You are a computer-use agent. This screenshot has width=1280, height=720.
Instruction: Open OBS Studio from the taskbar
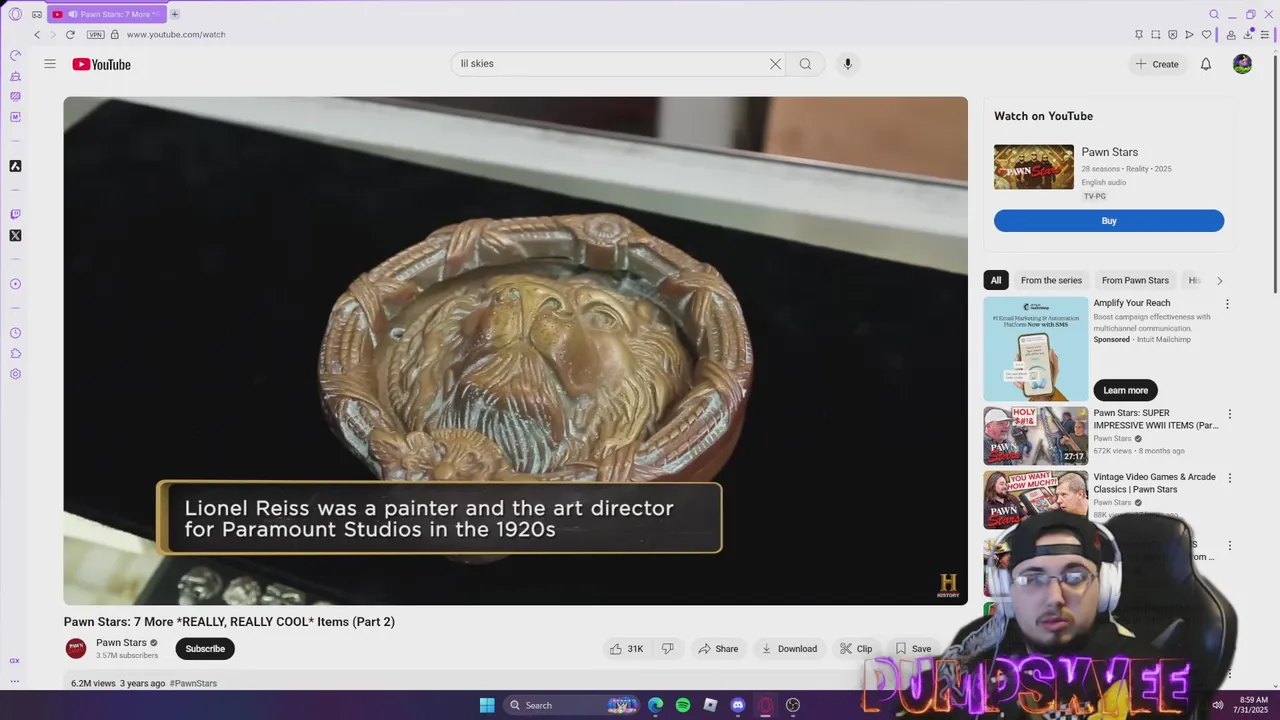[x=793, y=705]
